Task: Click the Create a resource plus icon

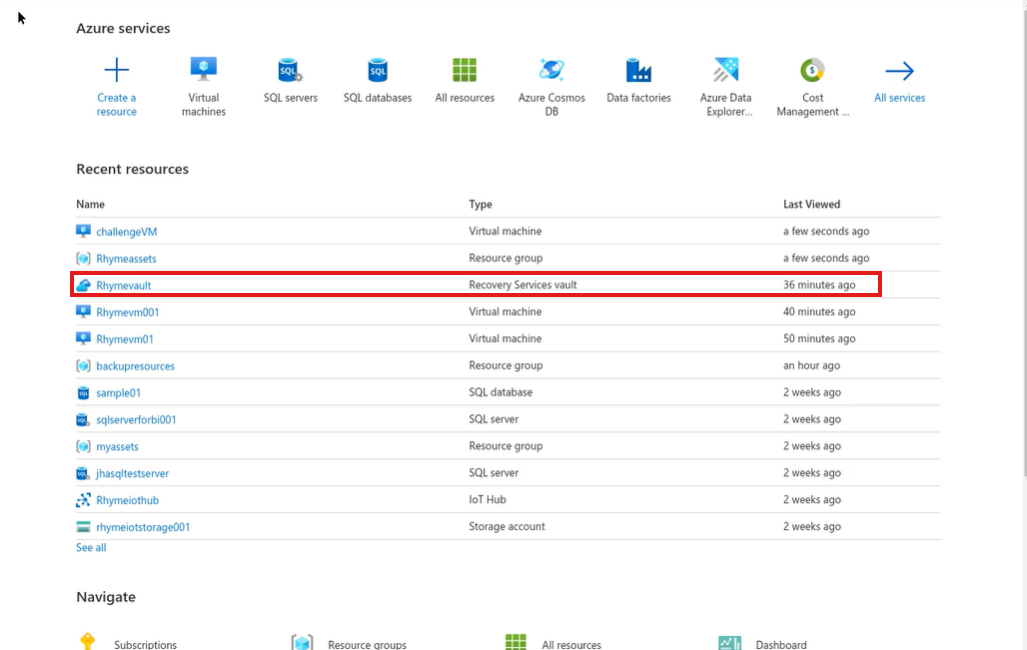Action: [117, 70]
